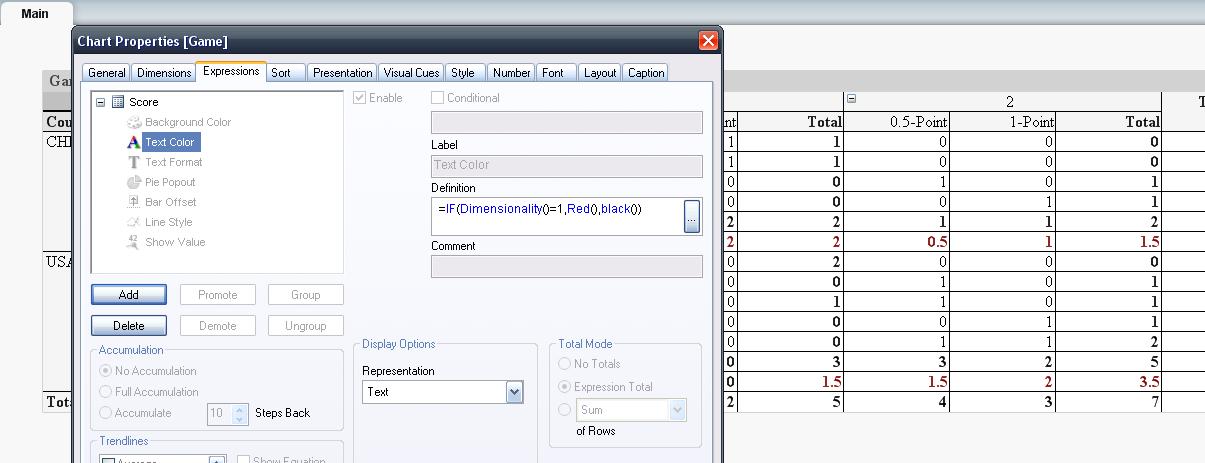Click the Steps Back spinner

point(239,413)
